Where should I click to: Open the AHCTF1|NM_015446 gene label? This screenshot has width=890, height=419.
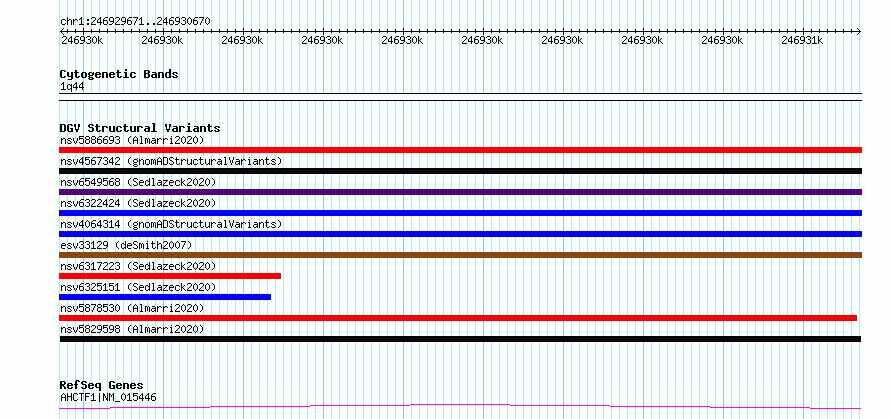[x=108, y=397]
